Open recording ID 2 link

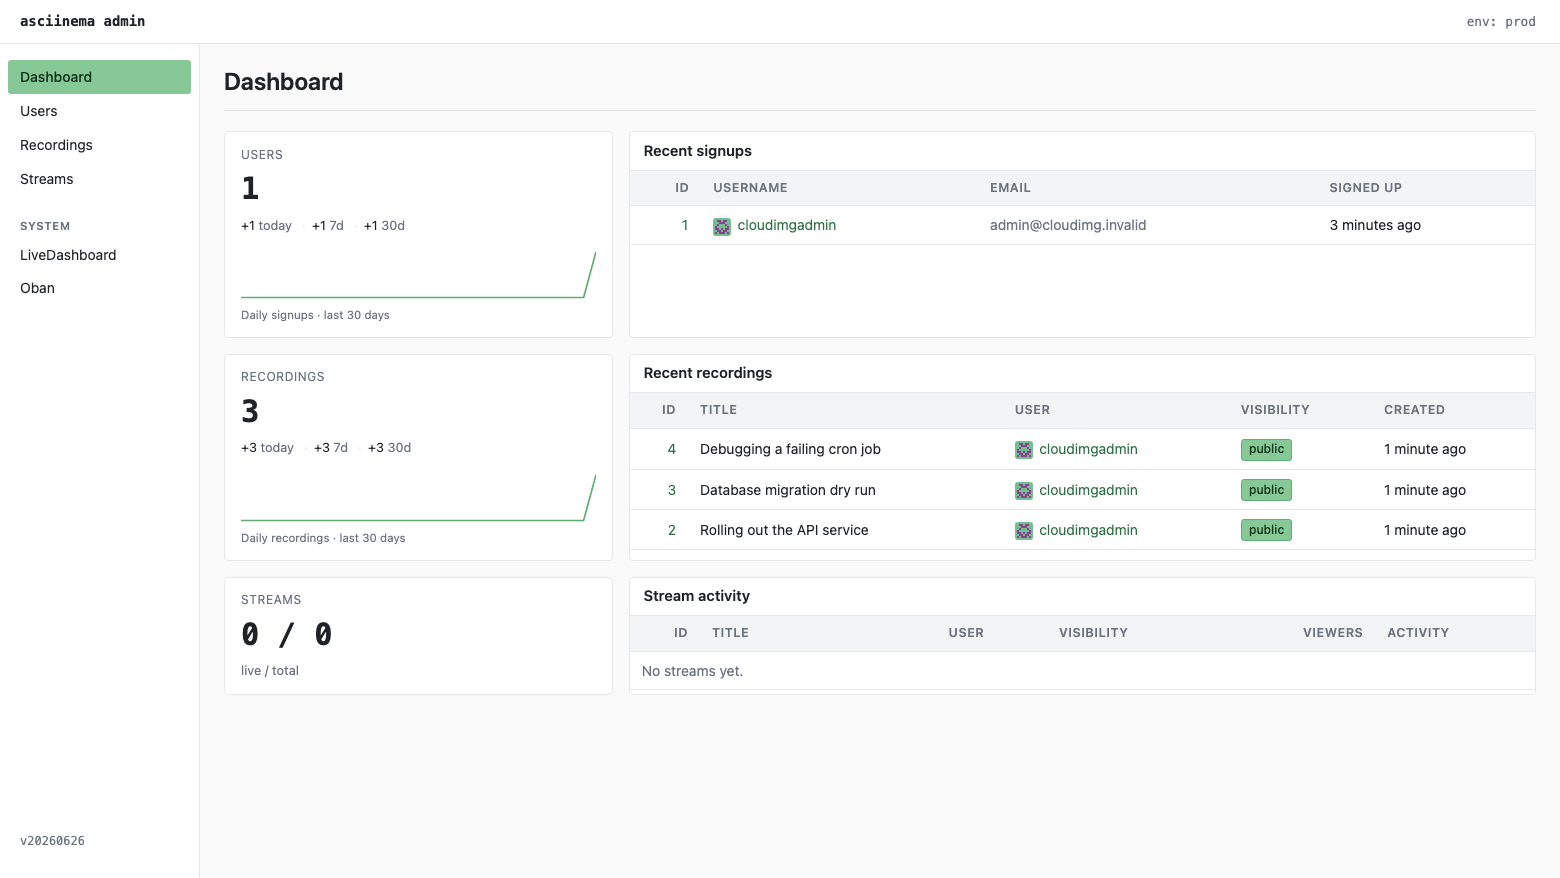pyautogui.click(x=672, y=530)
